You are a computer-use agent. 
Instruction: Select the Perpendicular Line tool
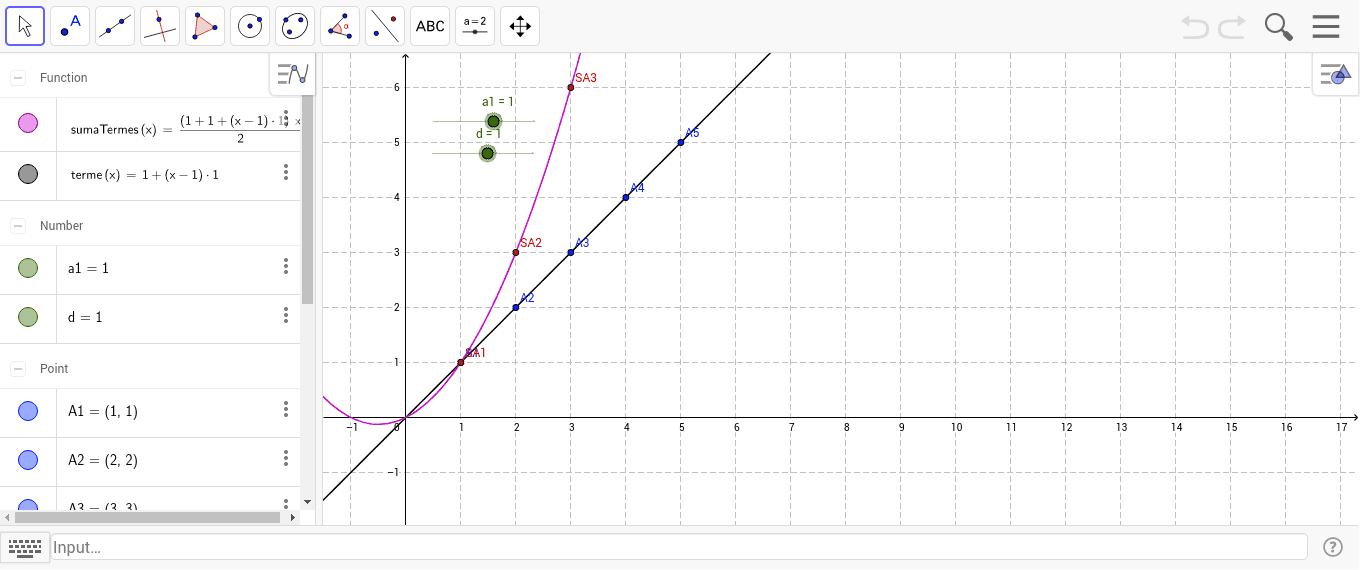160,26
